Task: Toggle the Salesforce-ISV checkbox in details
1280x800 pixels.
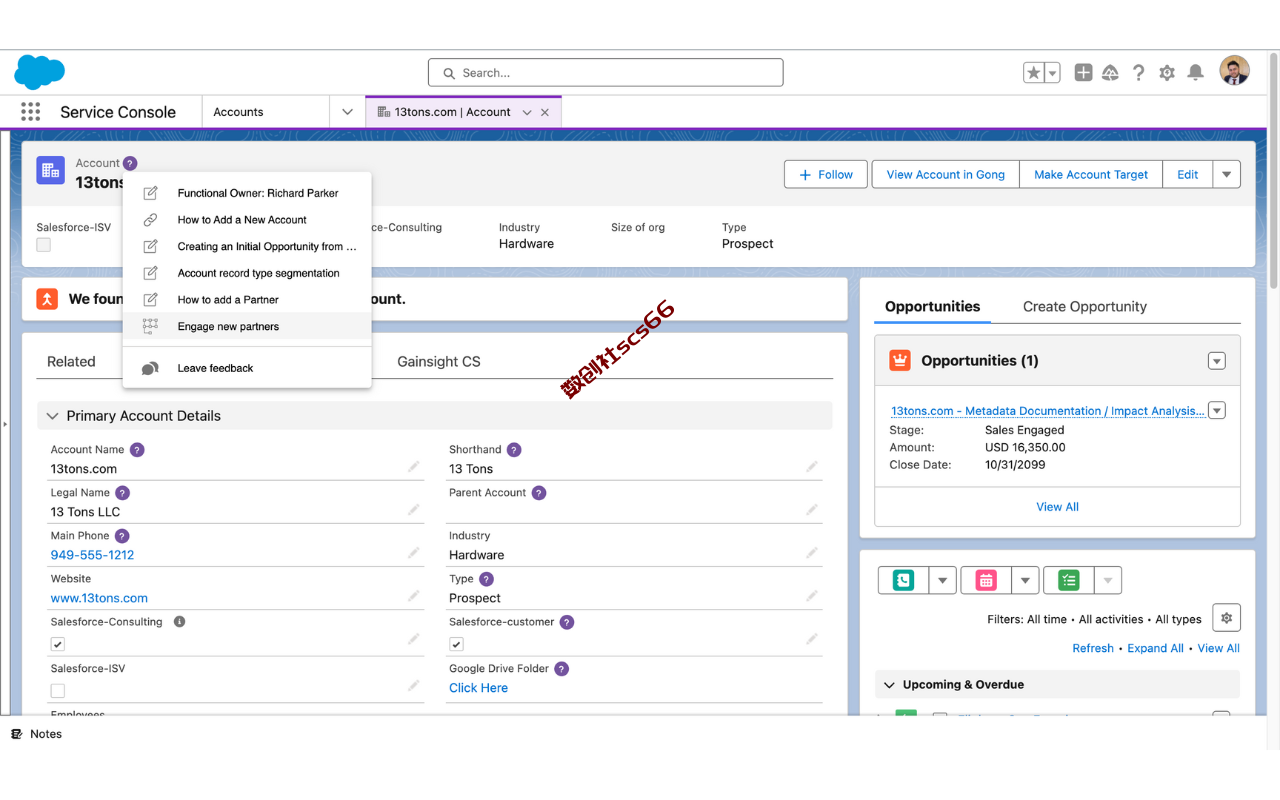Action: [x=58, y=691]
